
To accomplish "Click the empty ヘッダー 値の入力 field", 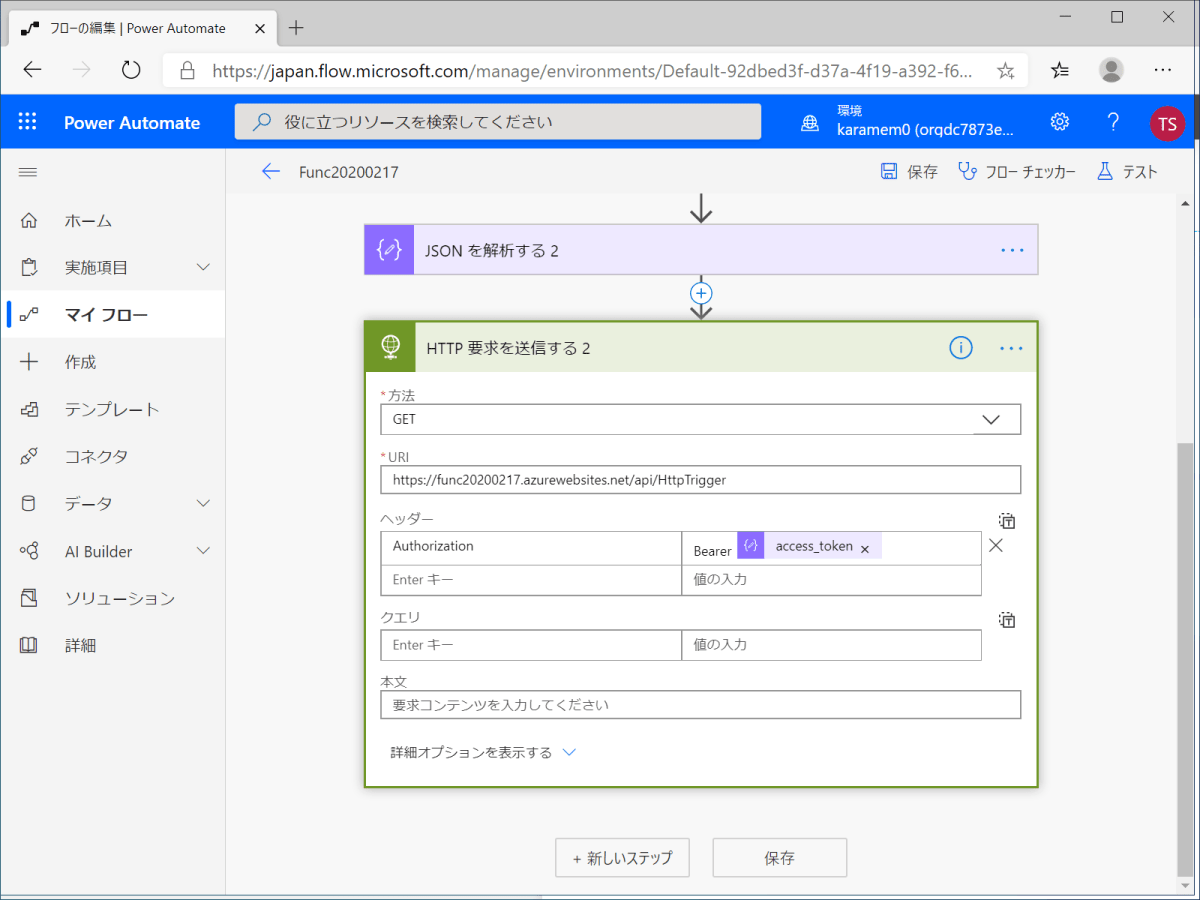I will 831,580.
